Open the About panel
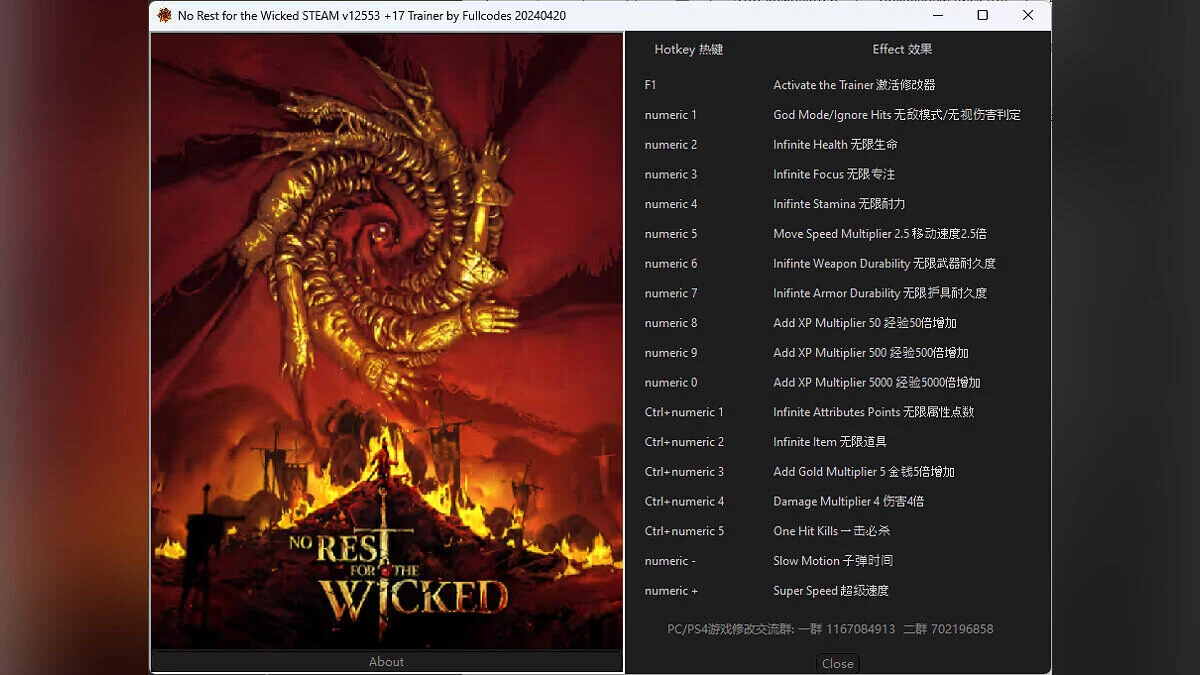 point(386,661)
